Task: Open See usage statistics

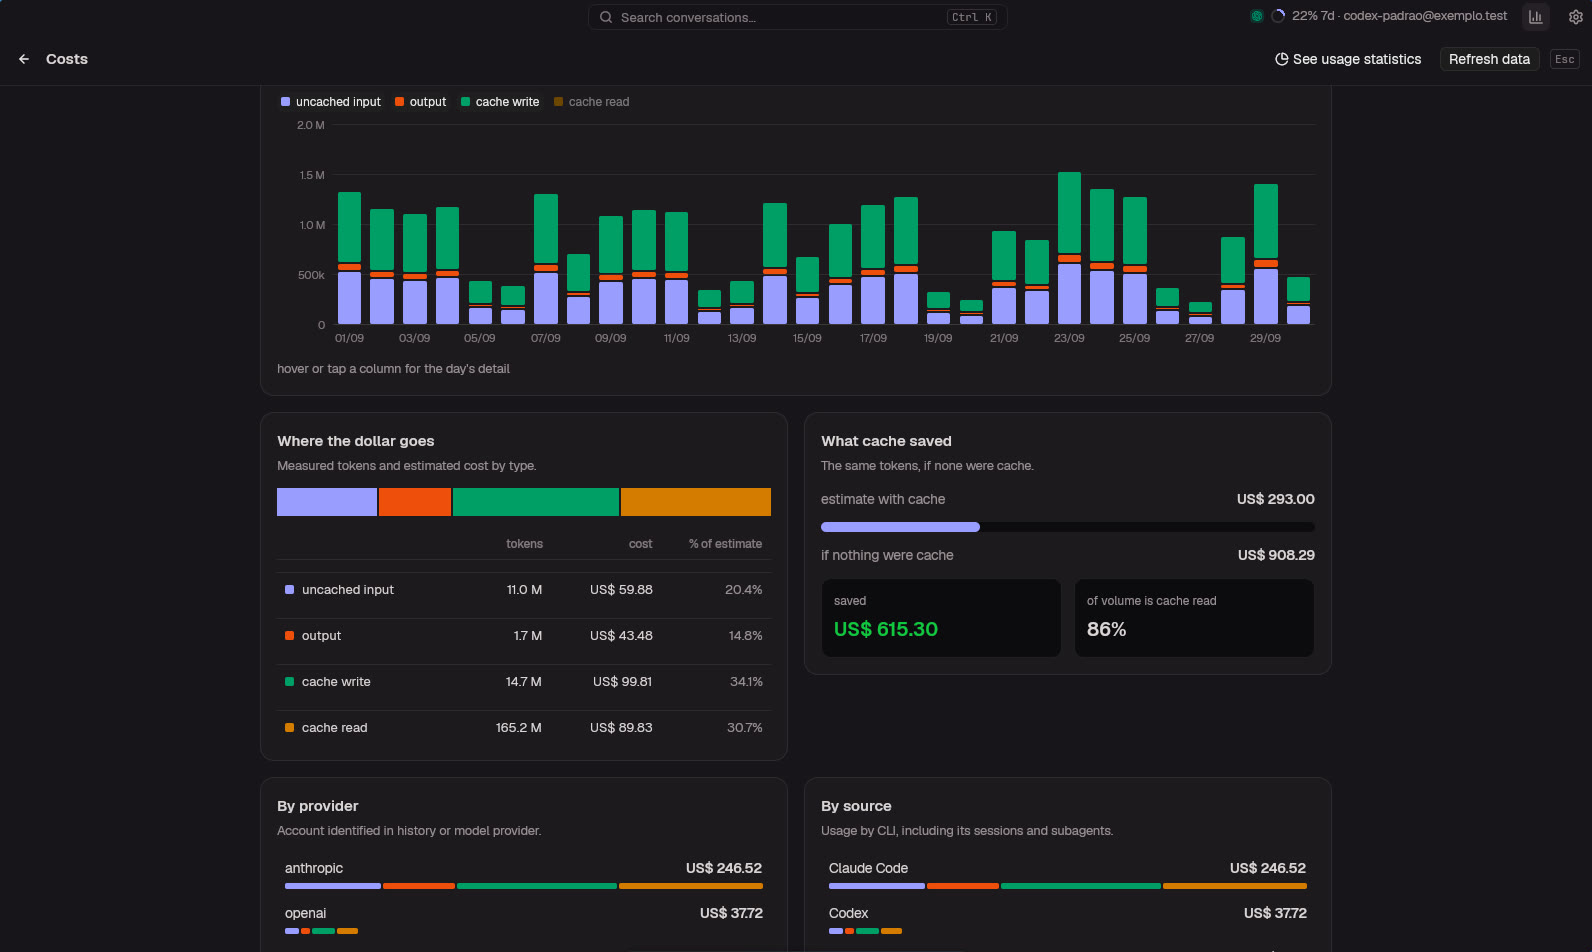Action: (1348, 59)
